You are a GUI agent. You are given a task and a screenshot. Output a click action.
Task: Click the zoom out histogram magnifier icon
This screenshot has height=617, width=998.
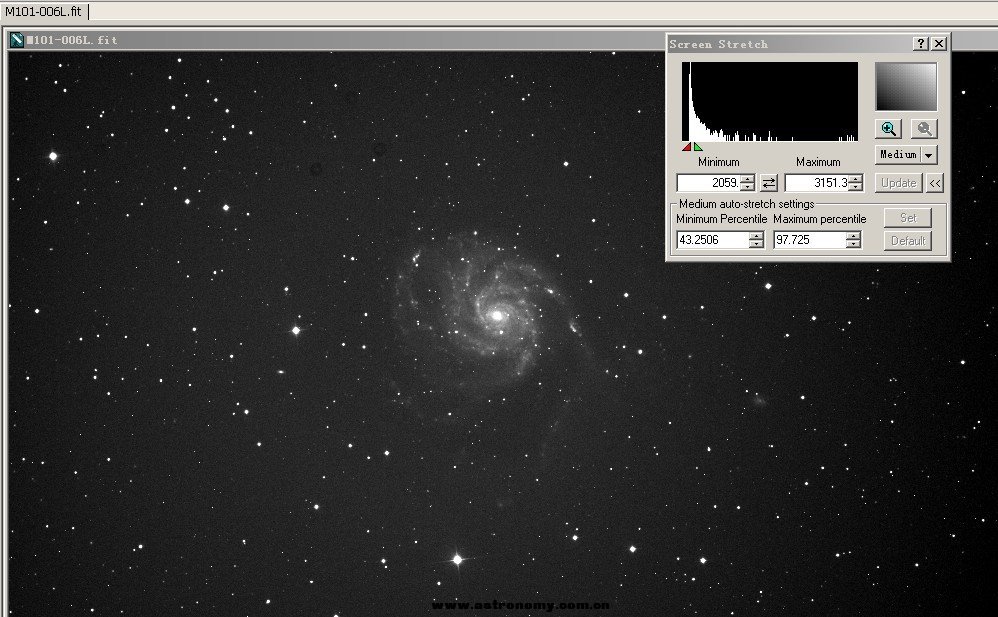click(x=924, y=129)
